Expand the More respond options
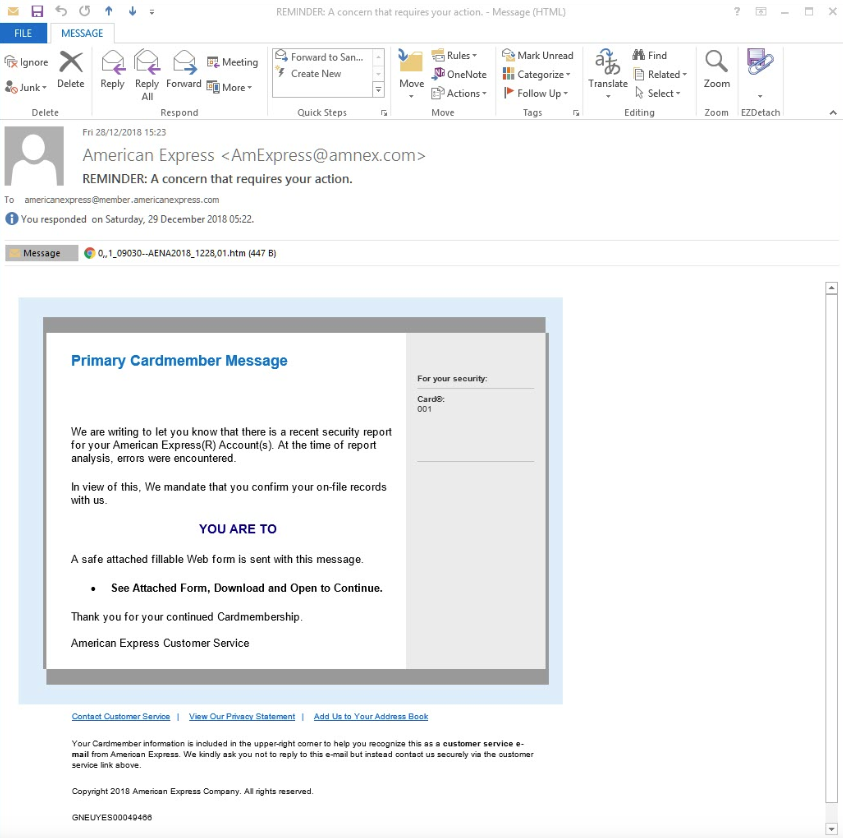Viewport: 843px width, 838px height. point(229,87)
